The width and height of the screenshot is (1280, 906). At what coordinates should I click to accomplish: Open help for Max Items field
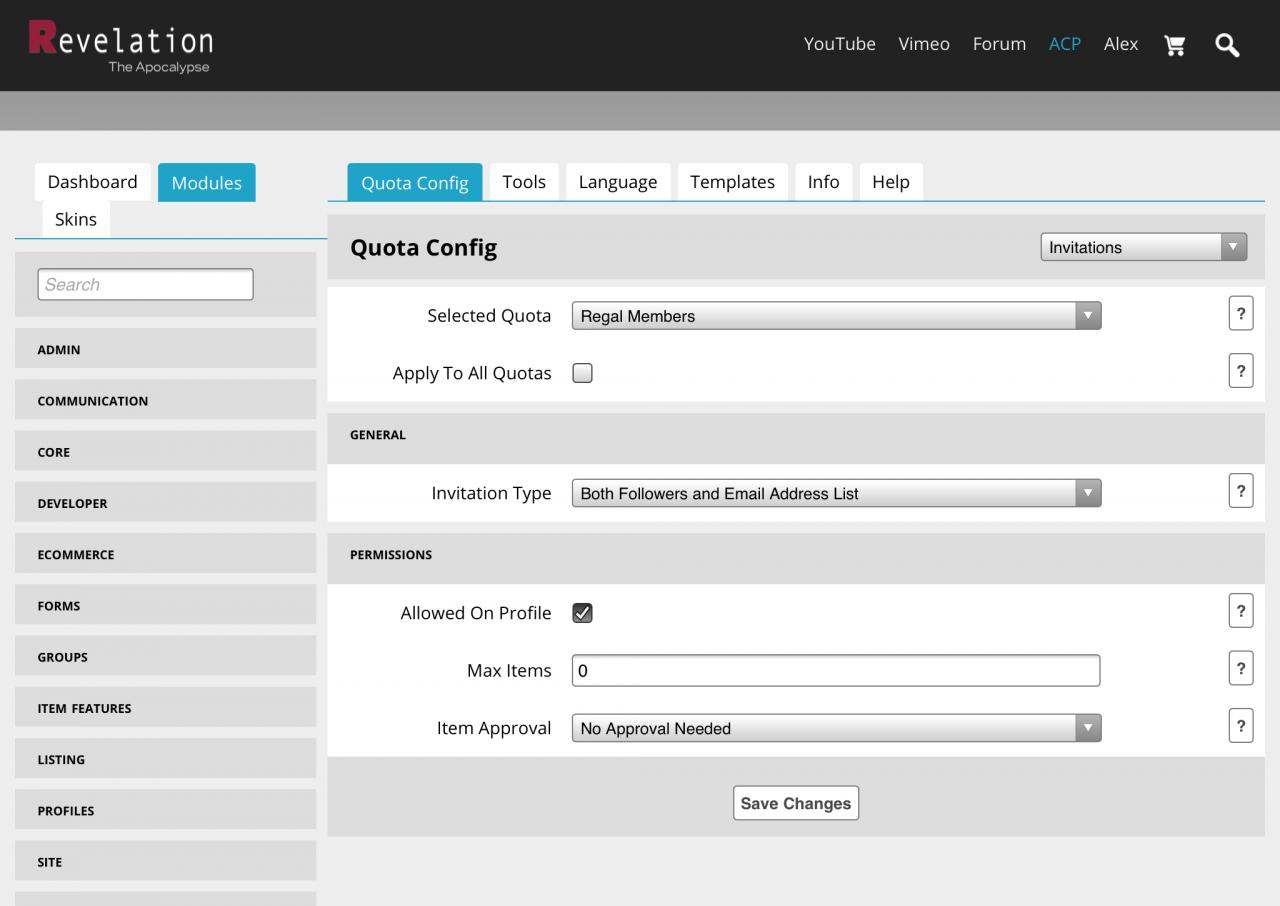1240,669
